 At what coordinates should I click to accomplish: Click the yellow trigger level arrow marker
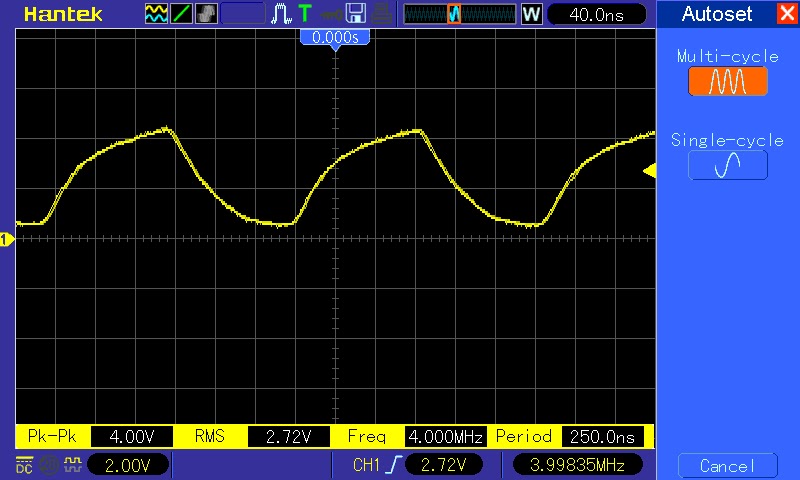[649, 171]
